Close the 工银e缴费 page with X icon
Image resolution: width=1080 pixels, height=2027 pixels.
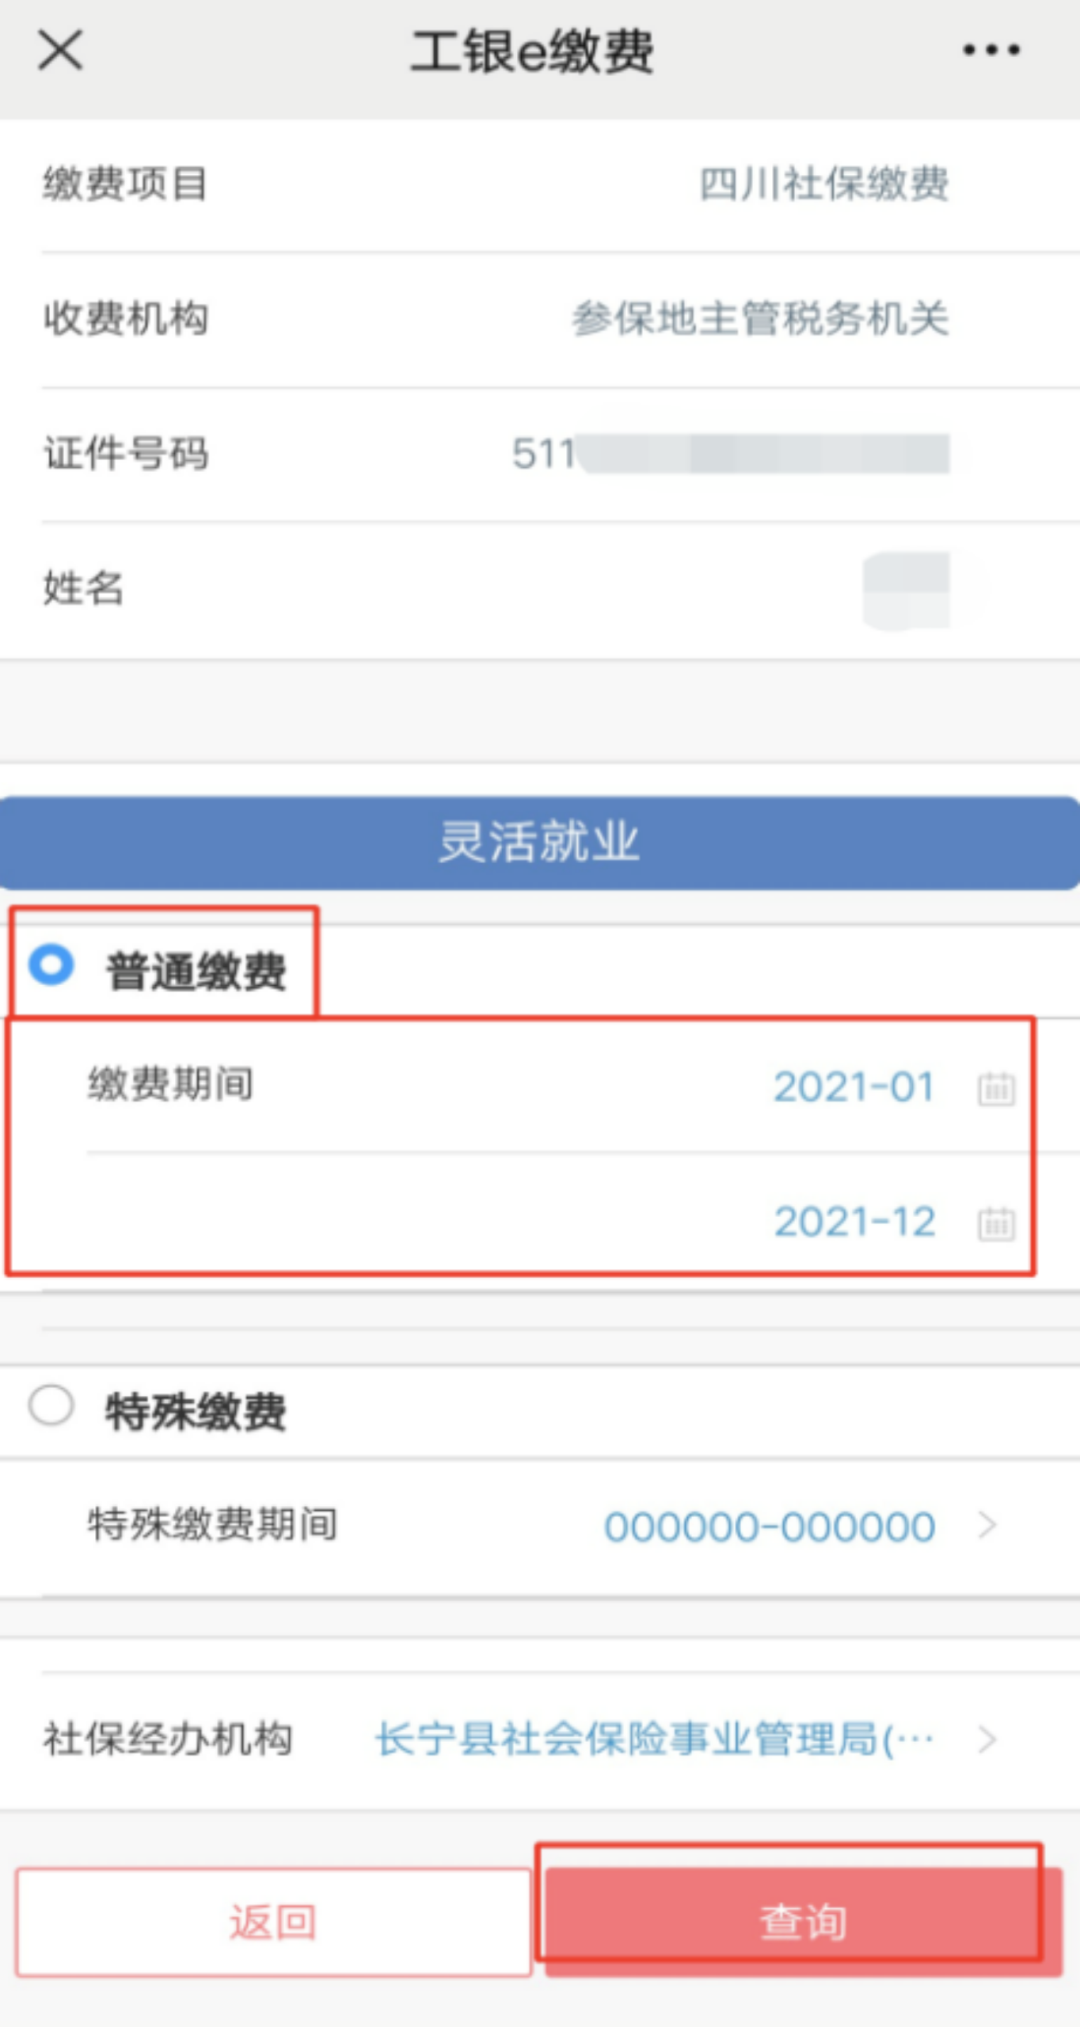coord(60,49)
